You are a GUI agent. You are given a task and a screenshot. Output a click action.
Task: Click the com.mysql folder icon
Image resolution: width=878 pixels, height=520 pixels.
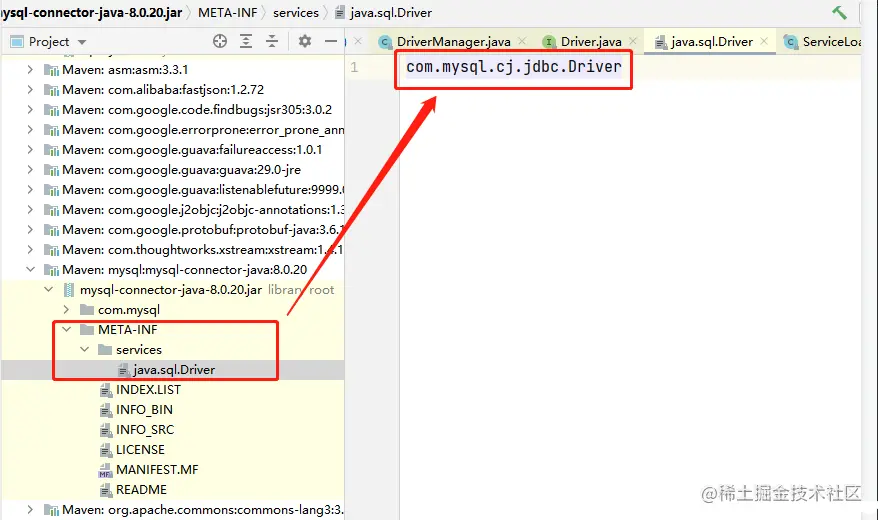(x=87, y=310)
